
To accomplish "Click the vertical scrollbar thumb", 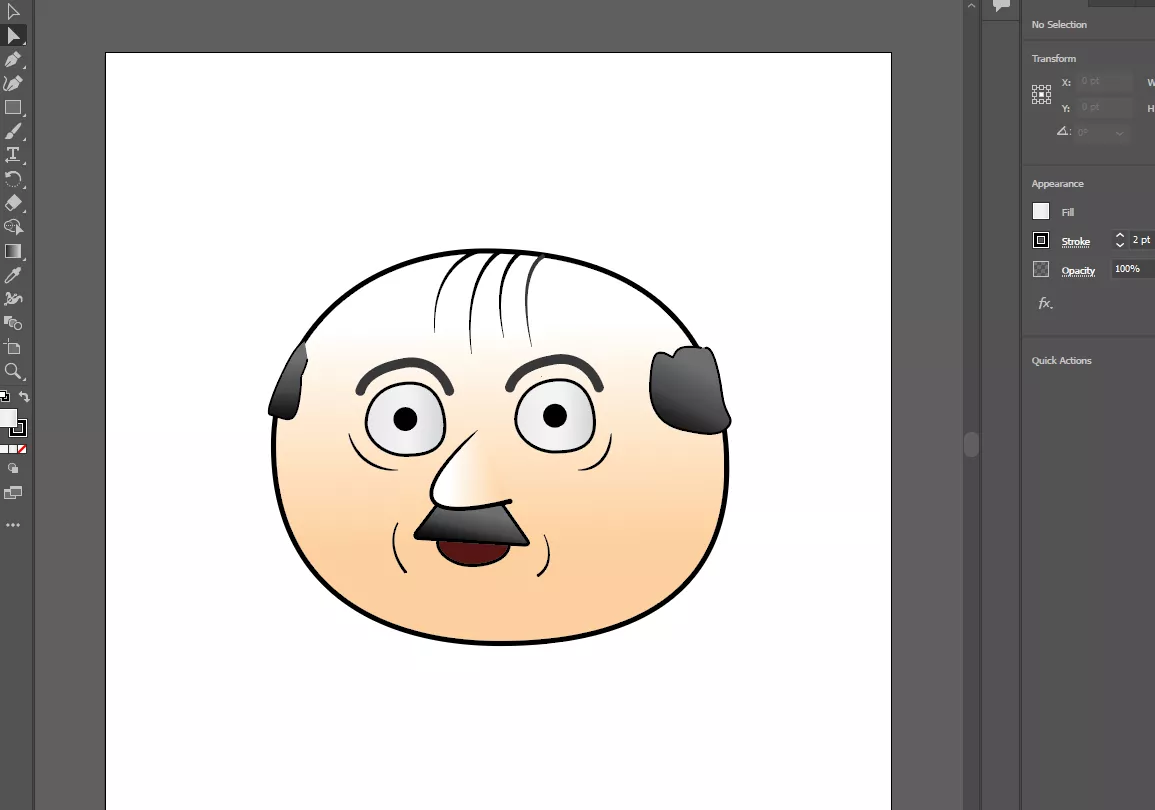I will click(972, 444).
